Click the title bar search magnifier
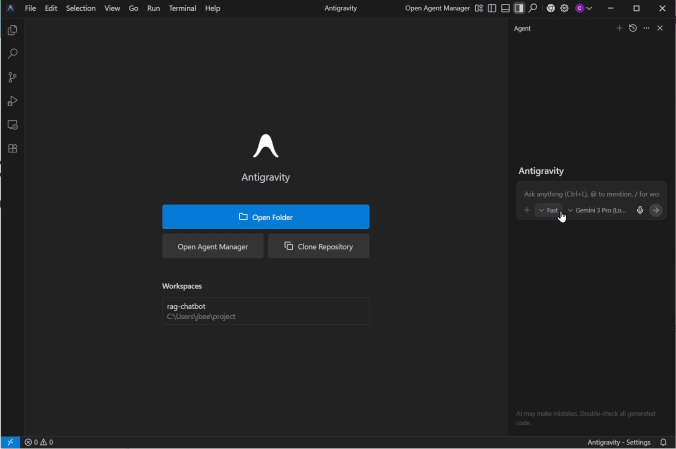This screenshot has width=676, height=449. 533,8
